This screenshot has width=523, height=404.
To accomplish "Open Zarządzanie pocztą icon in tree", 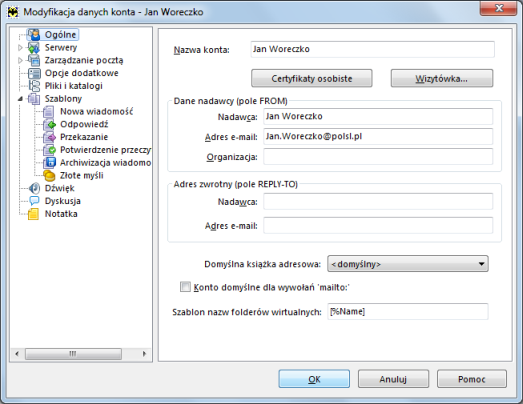I will coord(34,60).
